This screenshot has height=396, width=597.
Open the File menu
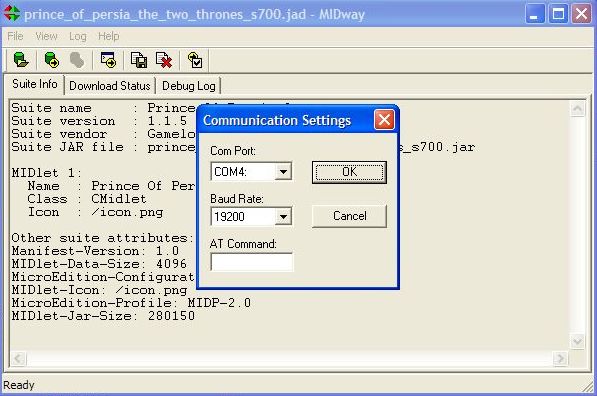[x=15, y=36]
